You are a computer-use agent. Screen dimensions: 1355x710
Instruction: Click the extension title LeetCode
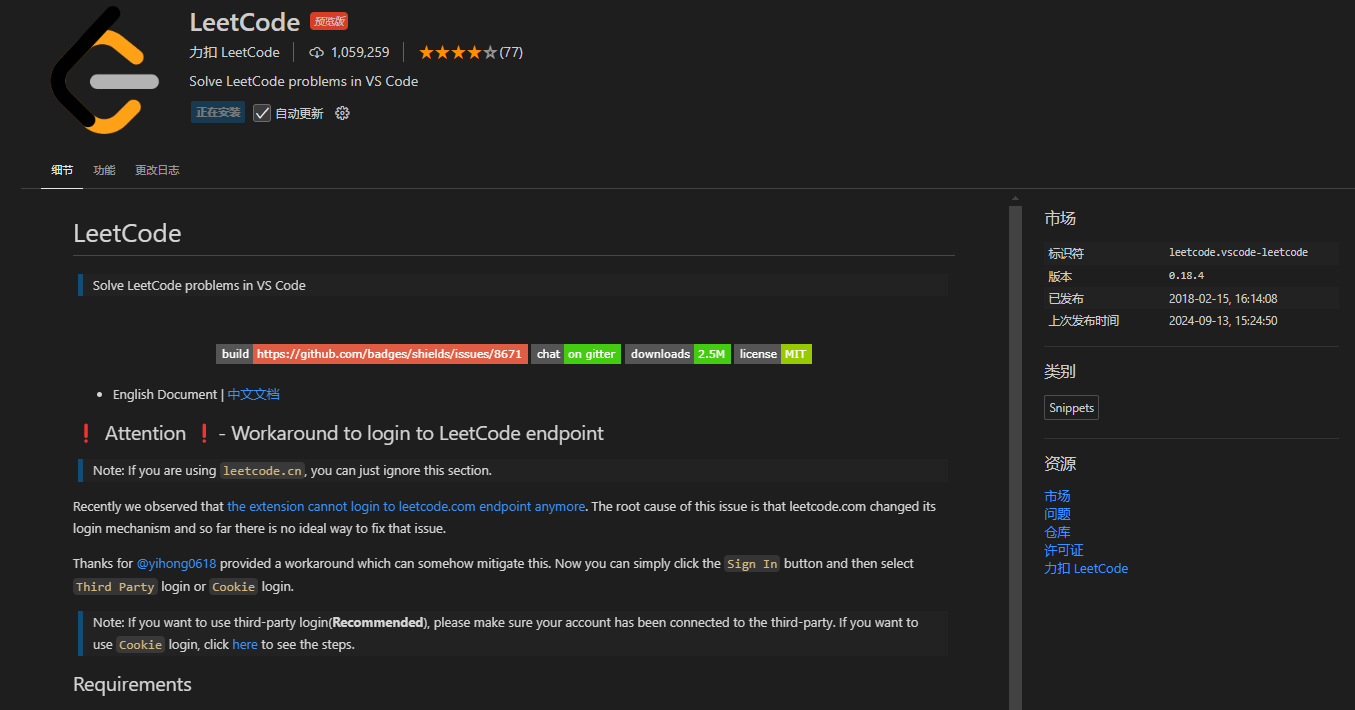pyautogui.click(x=245, y=22)
